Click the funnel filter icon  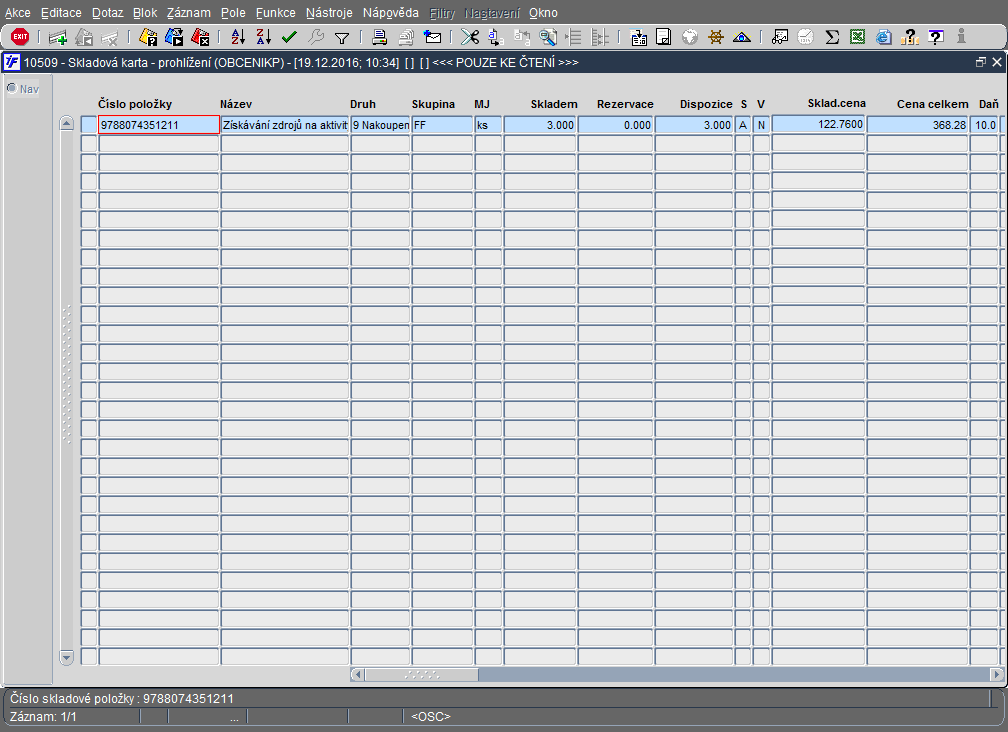pyautogui.click(x=342, y=38)
